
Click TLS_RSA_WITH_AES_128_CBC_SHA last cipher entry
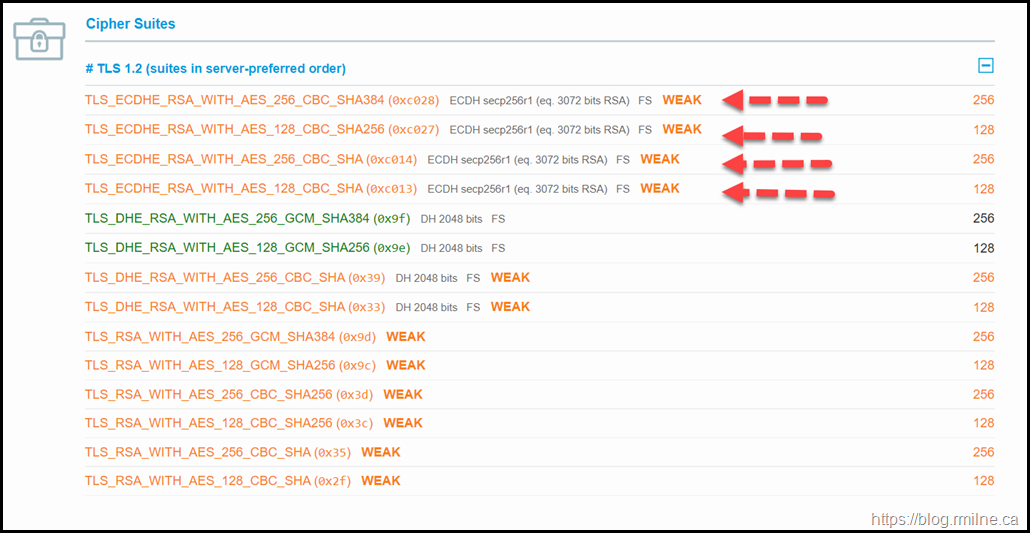tap(198, 481)
